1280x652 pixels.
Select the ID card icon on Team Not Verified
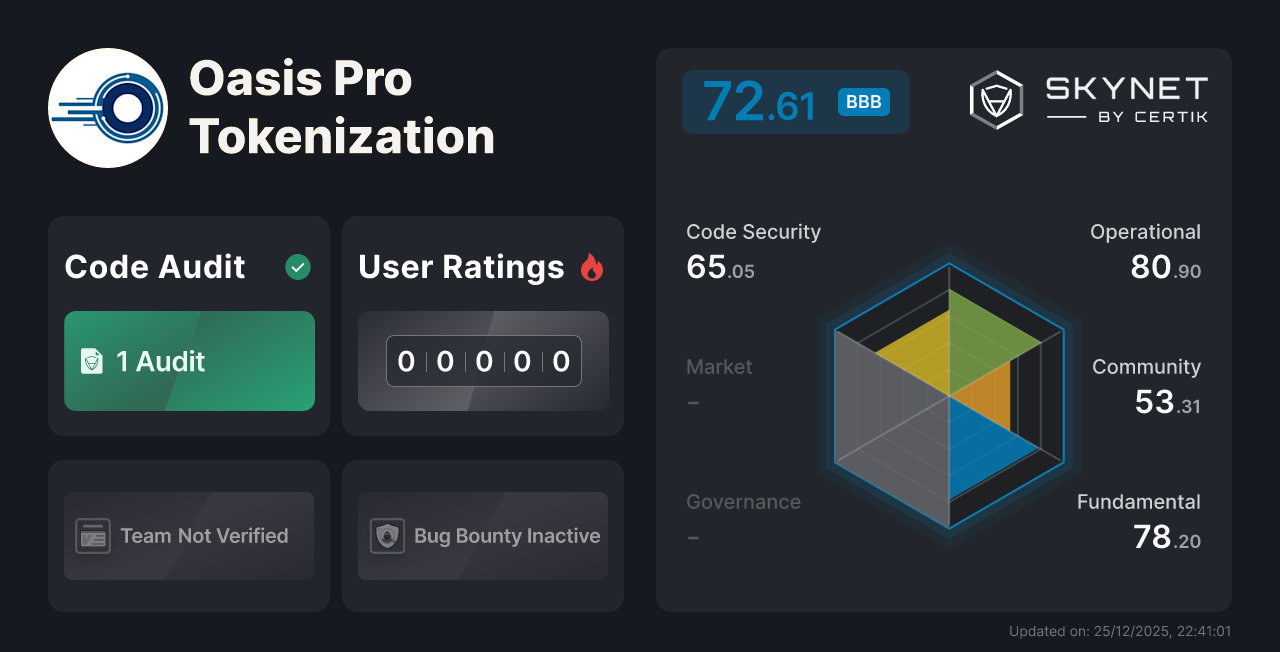tap(93, 536)
